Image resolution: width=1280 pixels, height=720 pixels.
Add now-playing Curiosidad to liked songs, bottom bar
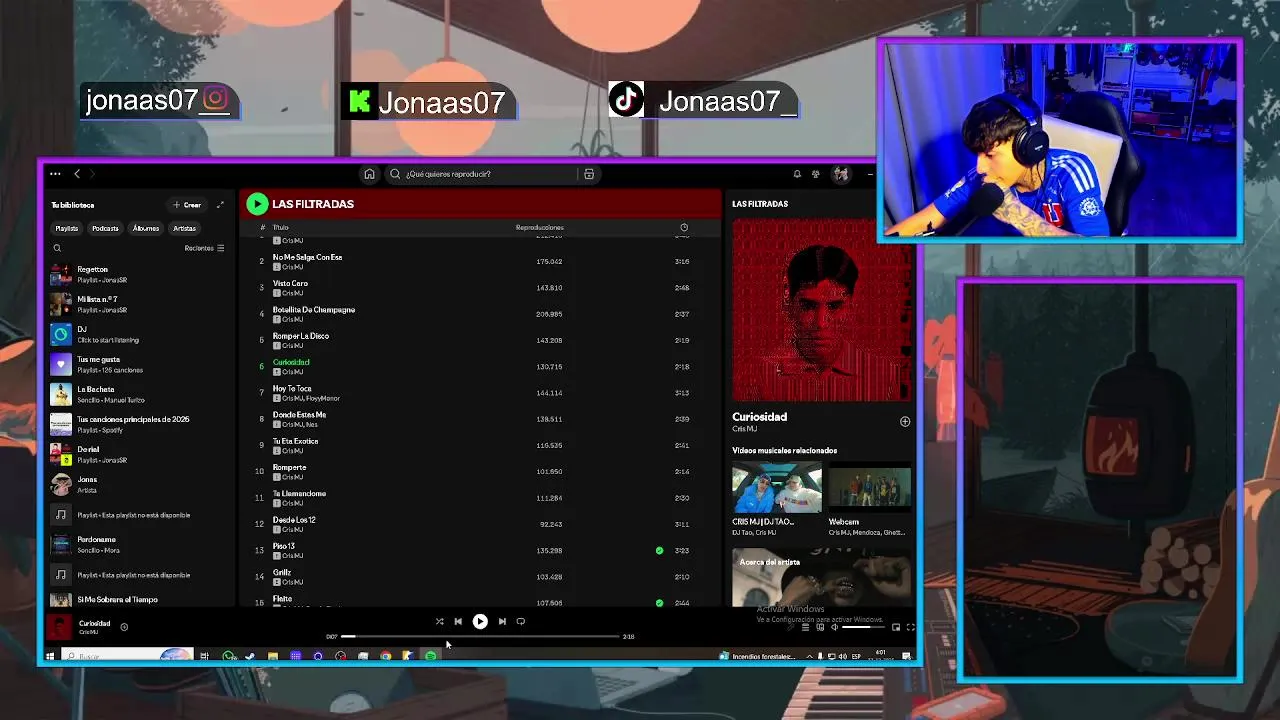coord(124,627)
